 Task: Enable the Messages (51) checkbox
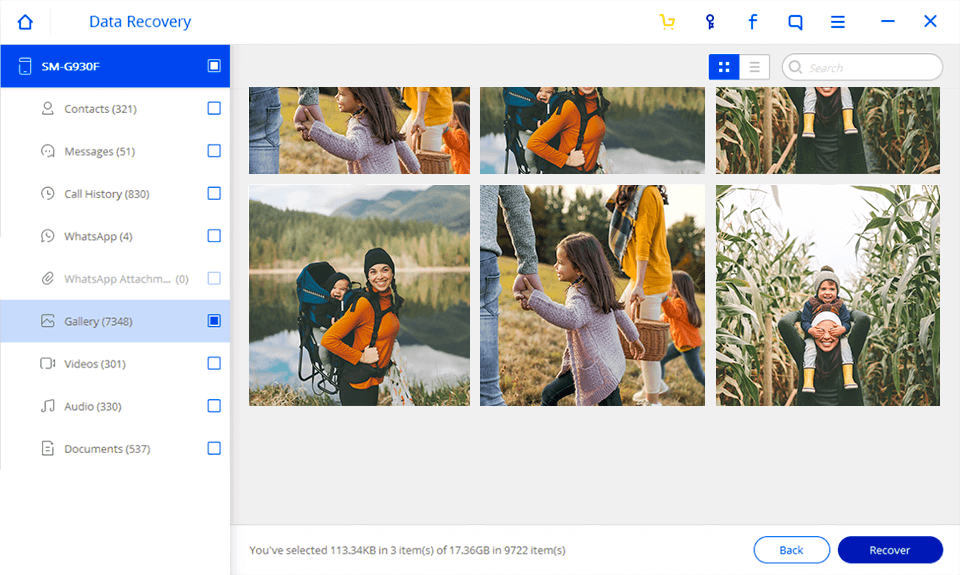pyautogui.click(x=214, y=151)
